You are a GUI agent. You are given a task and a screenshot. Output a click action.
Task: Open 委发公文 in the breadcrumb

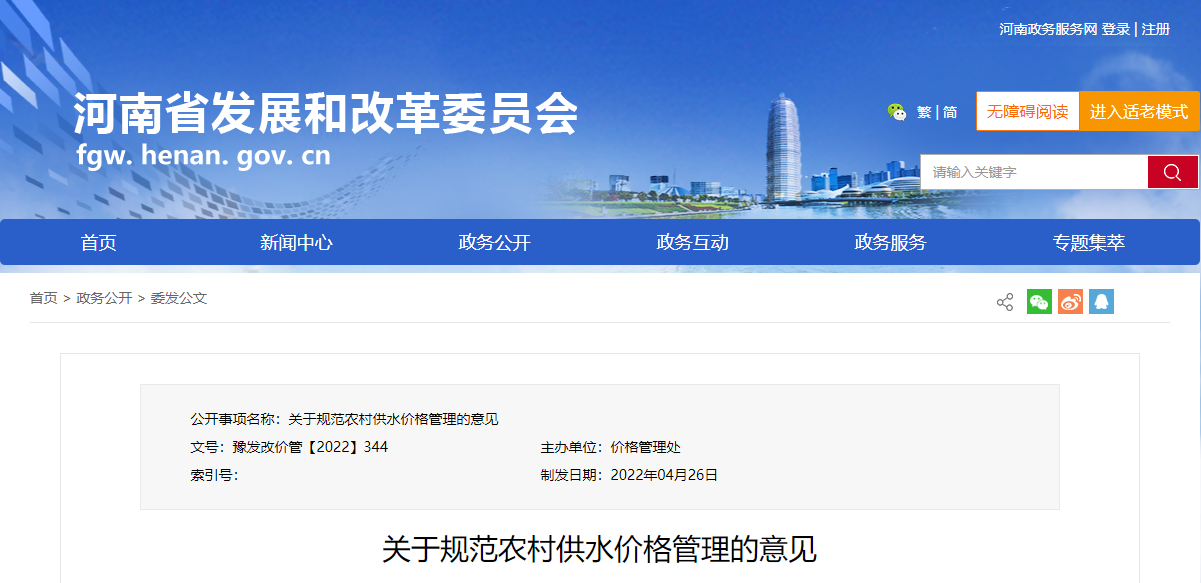(x=179, y=298)
